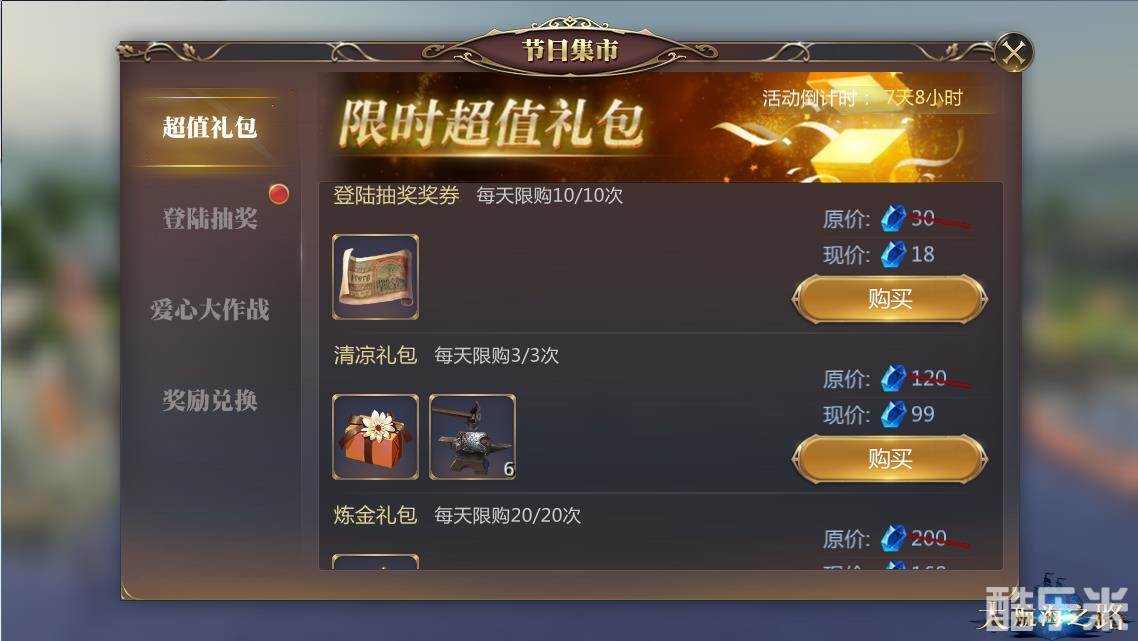Switch to the 奖励兑换 tab

[x=210, y=400]
